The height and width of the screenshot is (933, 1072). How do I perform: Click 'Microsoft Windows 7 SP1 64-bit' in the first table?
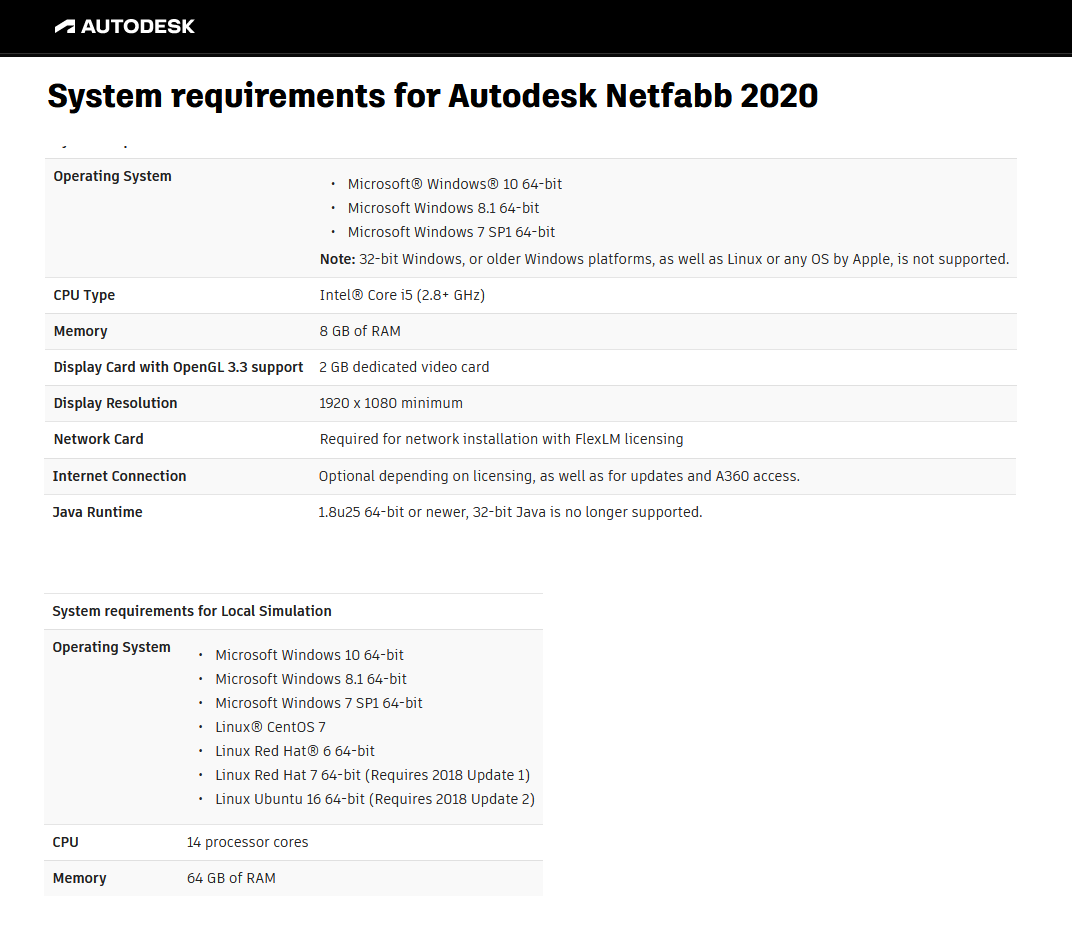[x=451, y=232]
